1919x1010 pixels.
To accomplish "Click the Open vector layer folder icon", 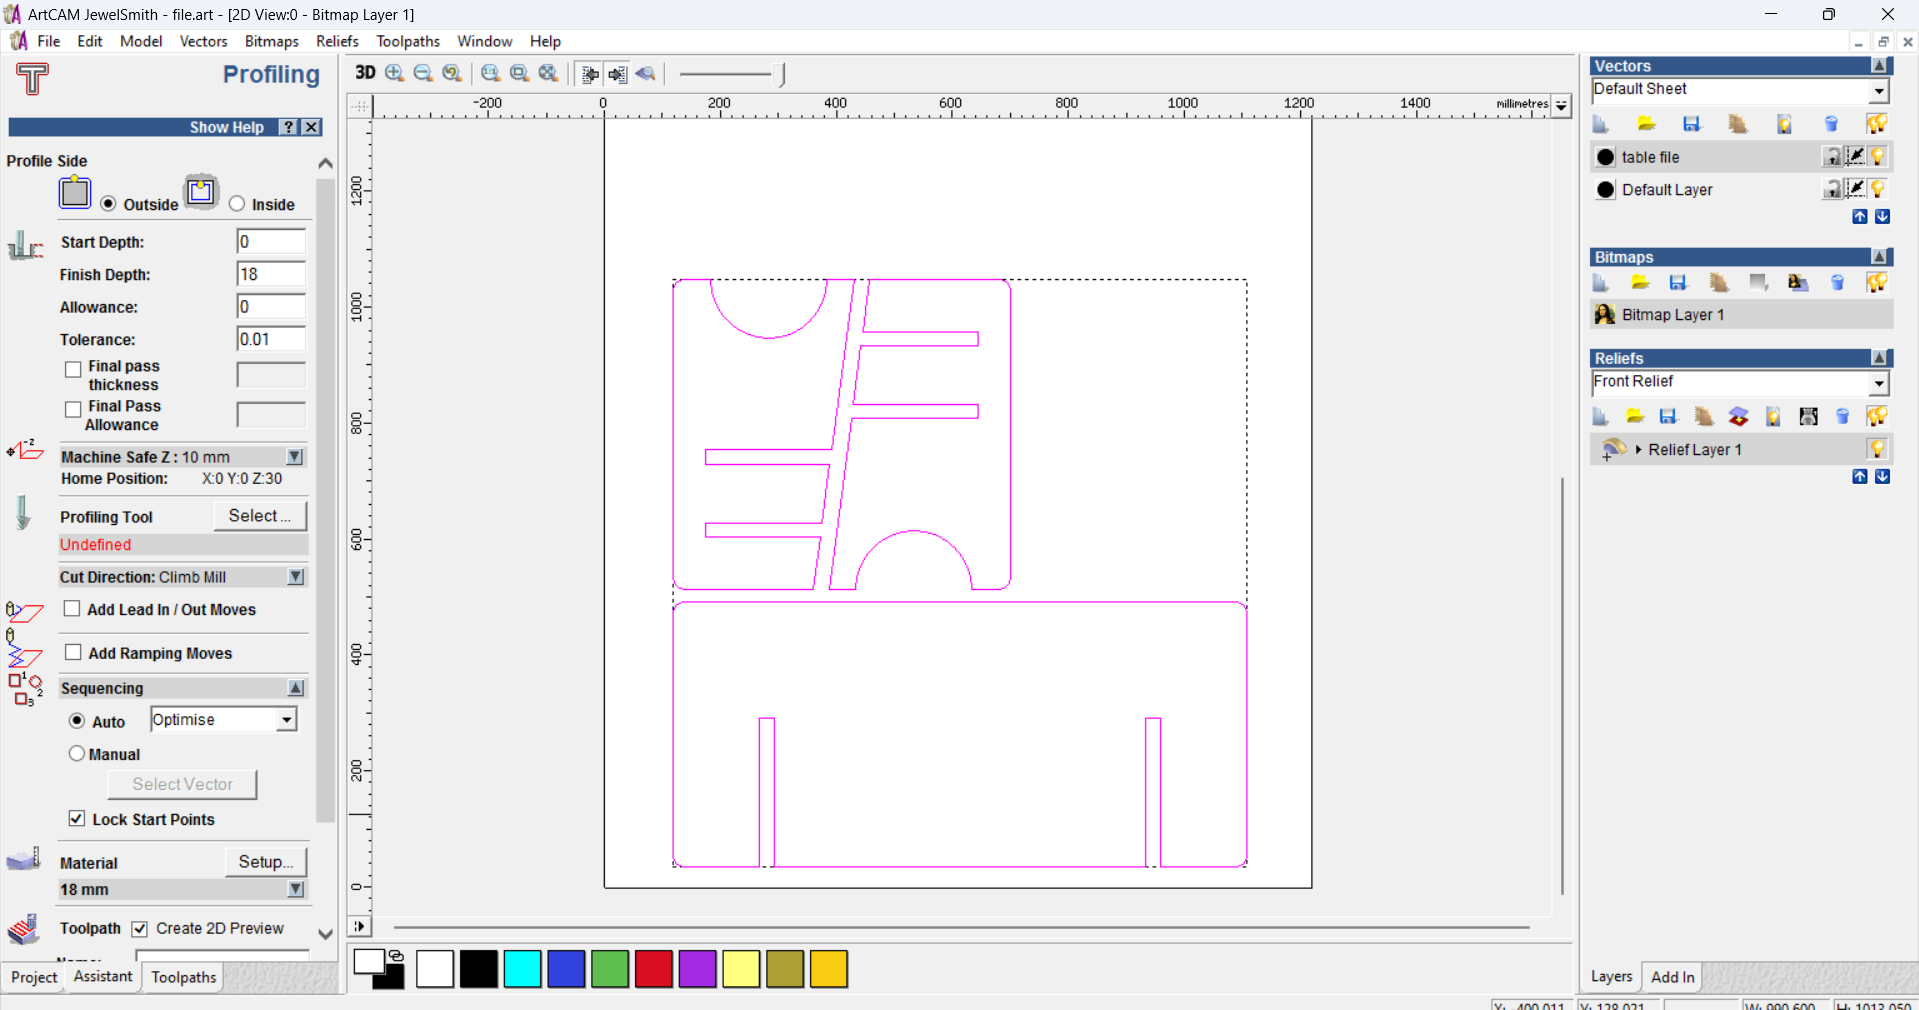I will (x=1646, y=124).
